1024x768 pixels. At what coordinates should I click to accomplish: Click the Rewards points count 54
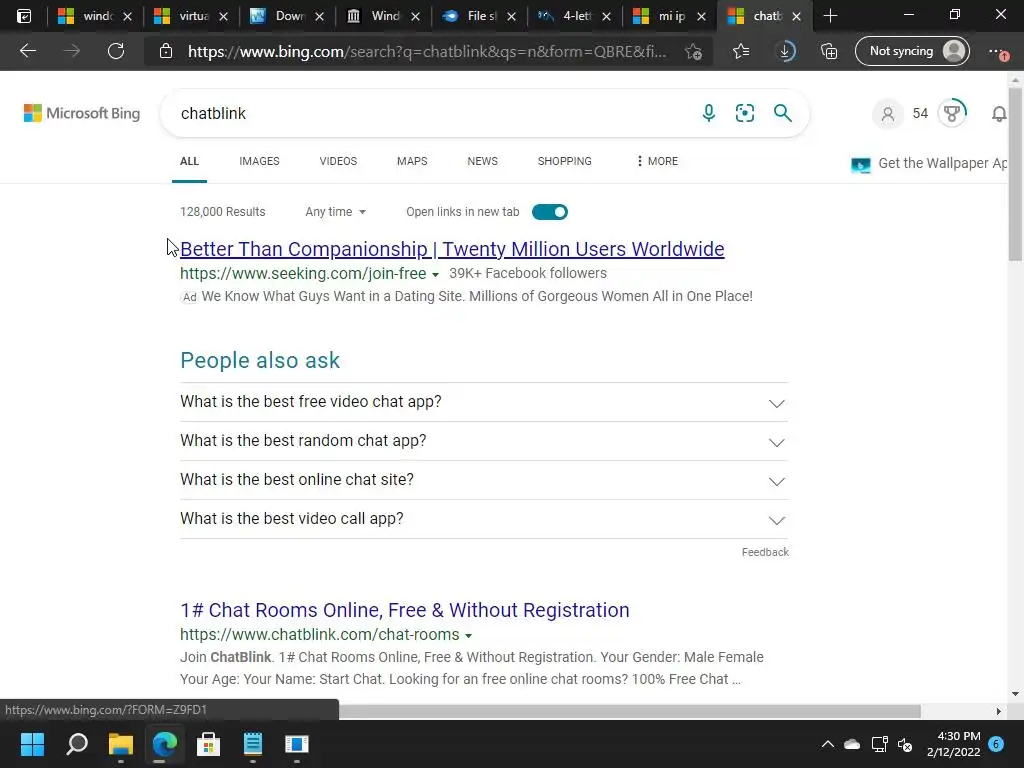(x=920, y=114)
